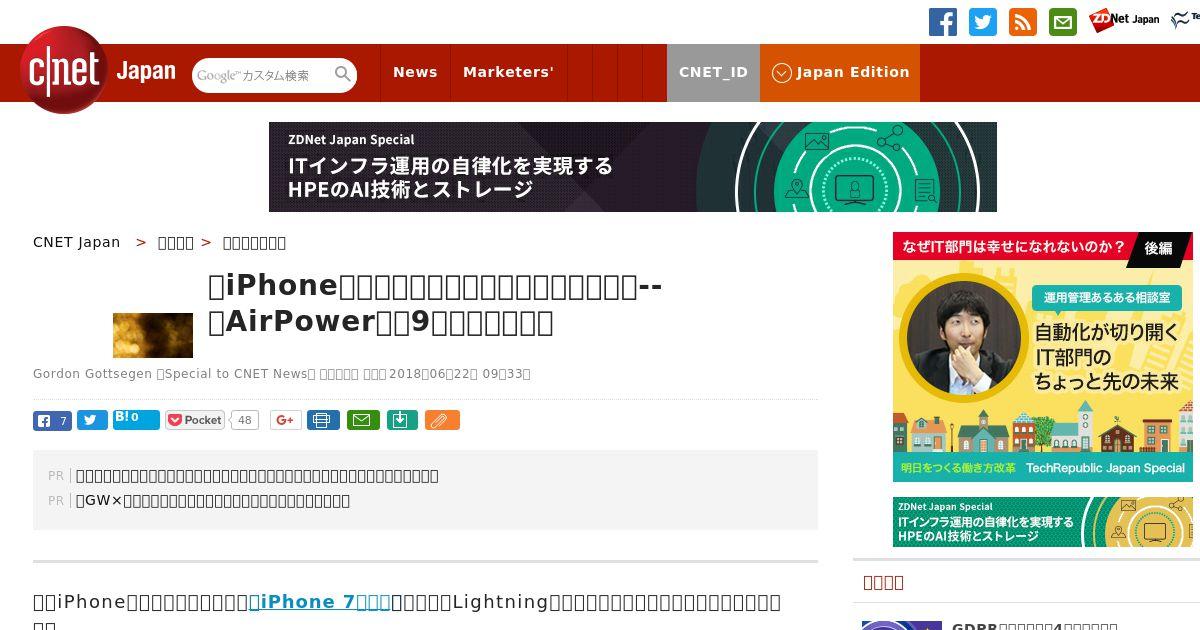Image resolution: width=1200 pixels, height=630 pixels.
Task: Print the article using the printer icon
Action: click(322, 420)
